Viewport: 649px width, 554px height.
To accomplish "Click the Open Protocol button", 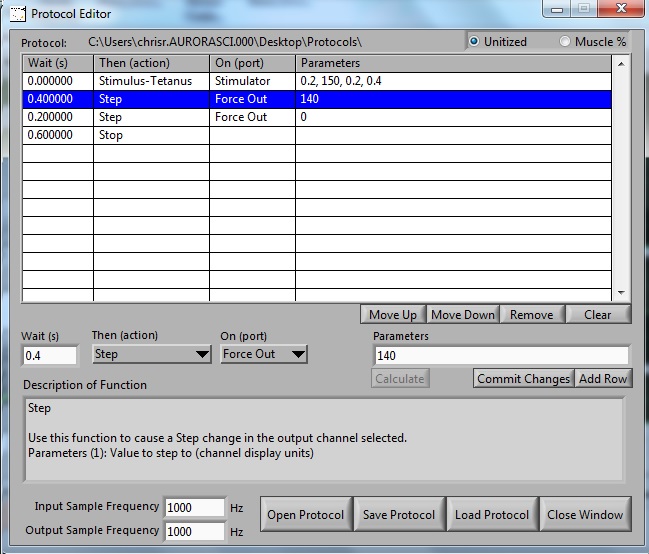I will tap(306, 514).
